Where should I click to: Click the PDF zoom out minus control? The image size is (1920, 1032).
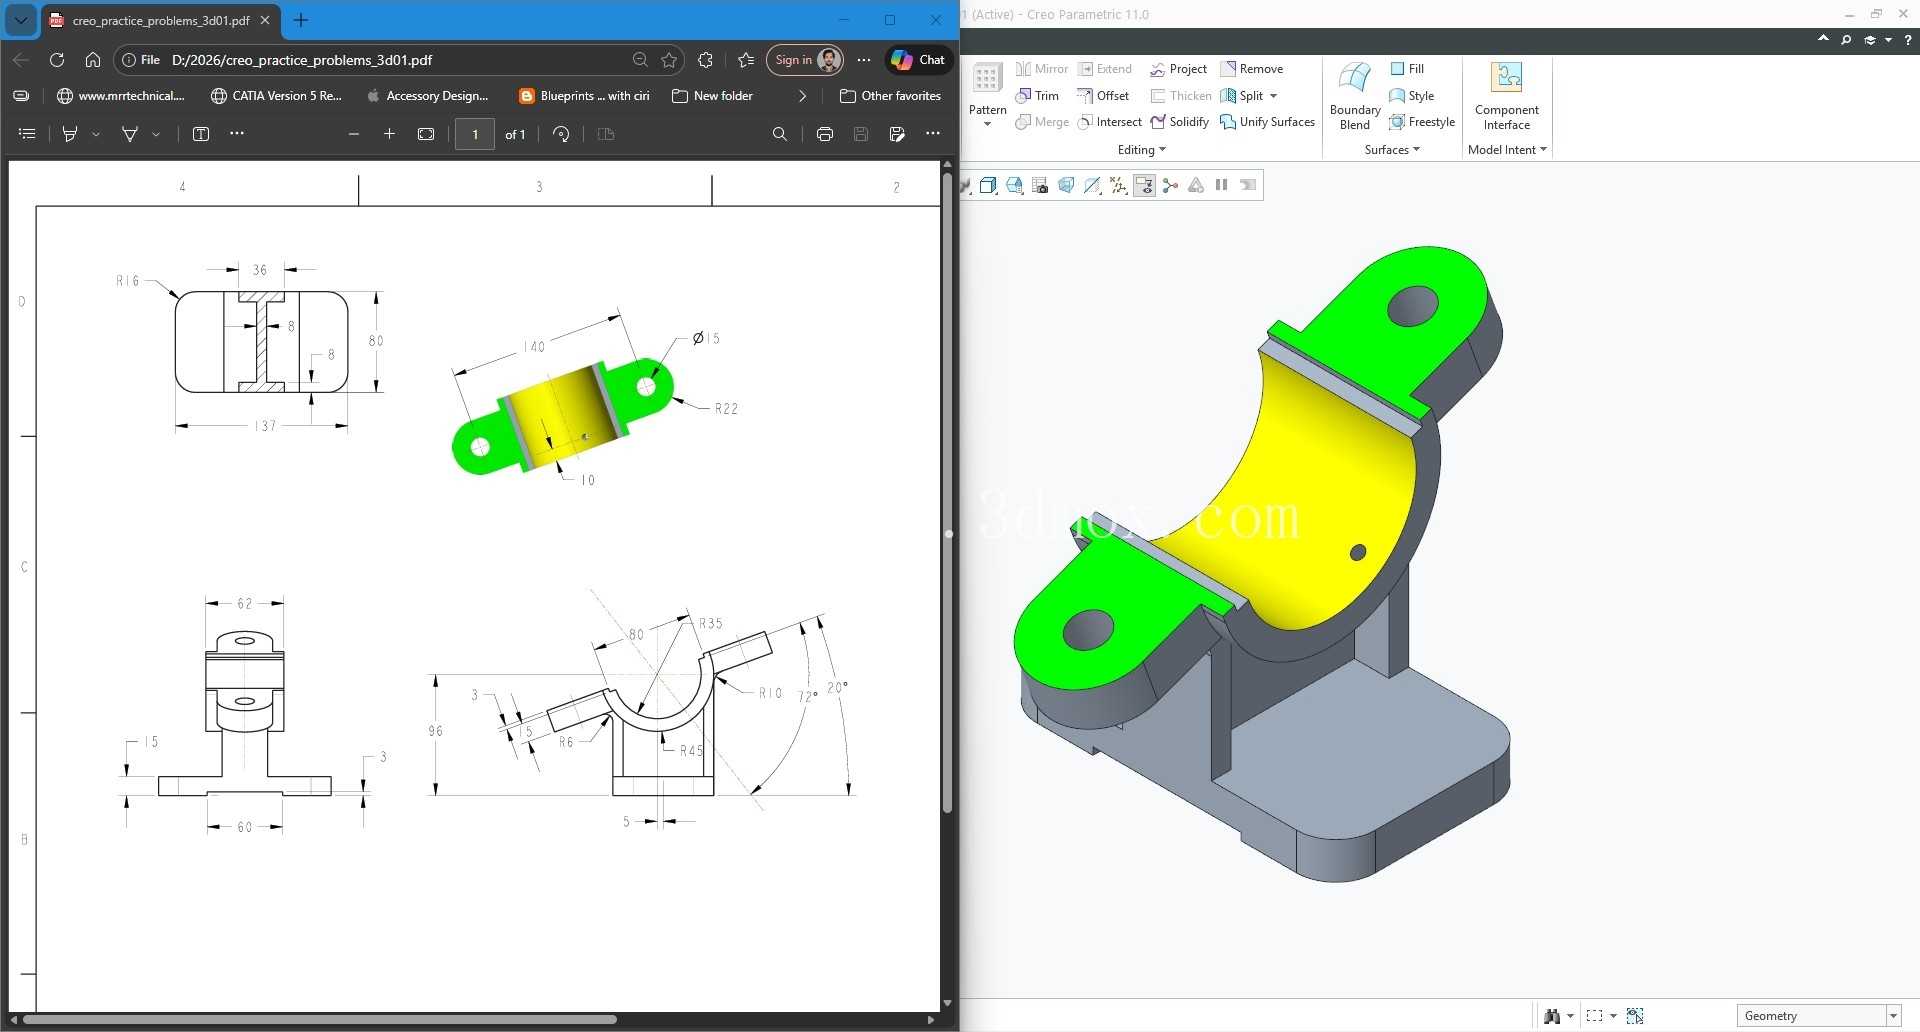coord(353,134)
